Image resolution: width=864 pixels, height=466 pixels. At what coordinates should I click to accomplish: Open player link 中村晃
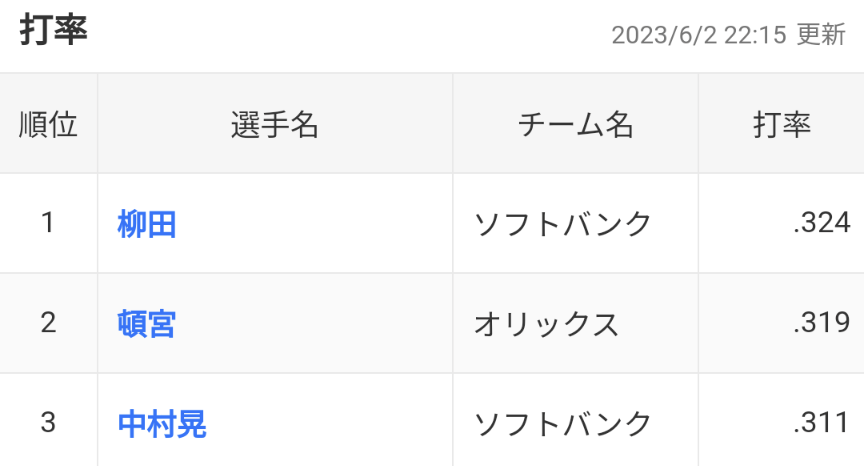[x=162, y=424]
